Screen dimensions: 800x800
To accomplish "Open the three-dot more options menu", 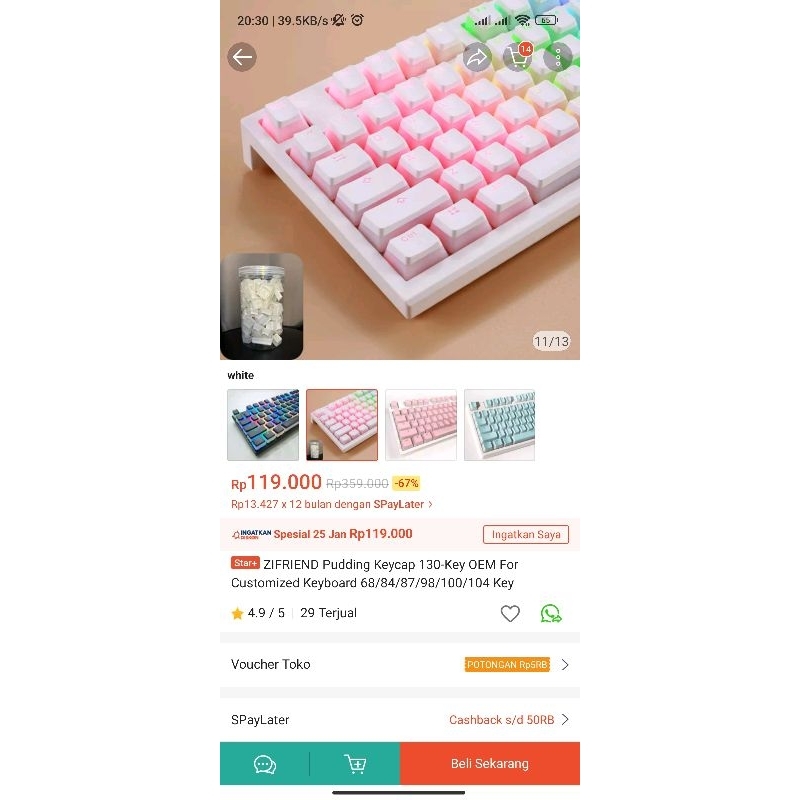I will tap(558, 57).
